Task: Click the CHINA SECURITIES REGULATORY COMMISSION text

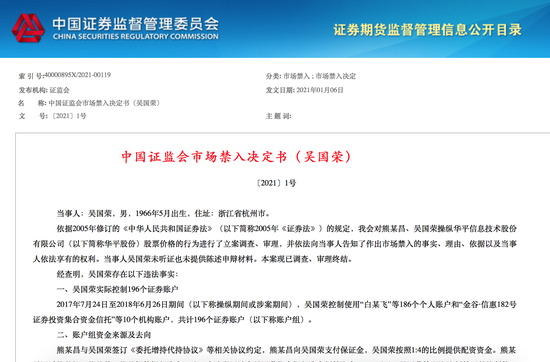Action: coord(136,36)
